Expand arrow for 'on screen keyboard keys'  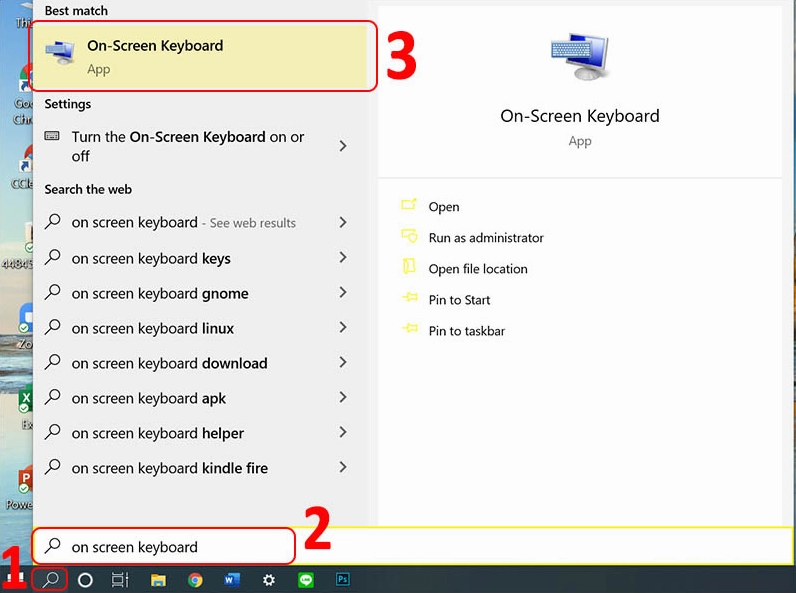(x=343, y=258)
